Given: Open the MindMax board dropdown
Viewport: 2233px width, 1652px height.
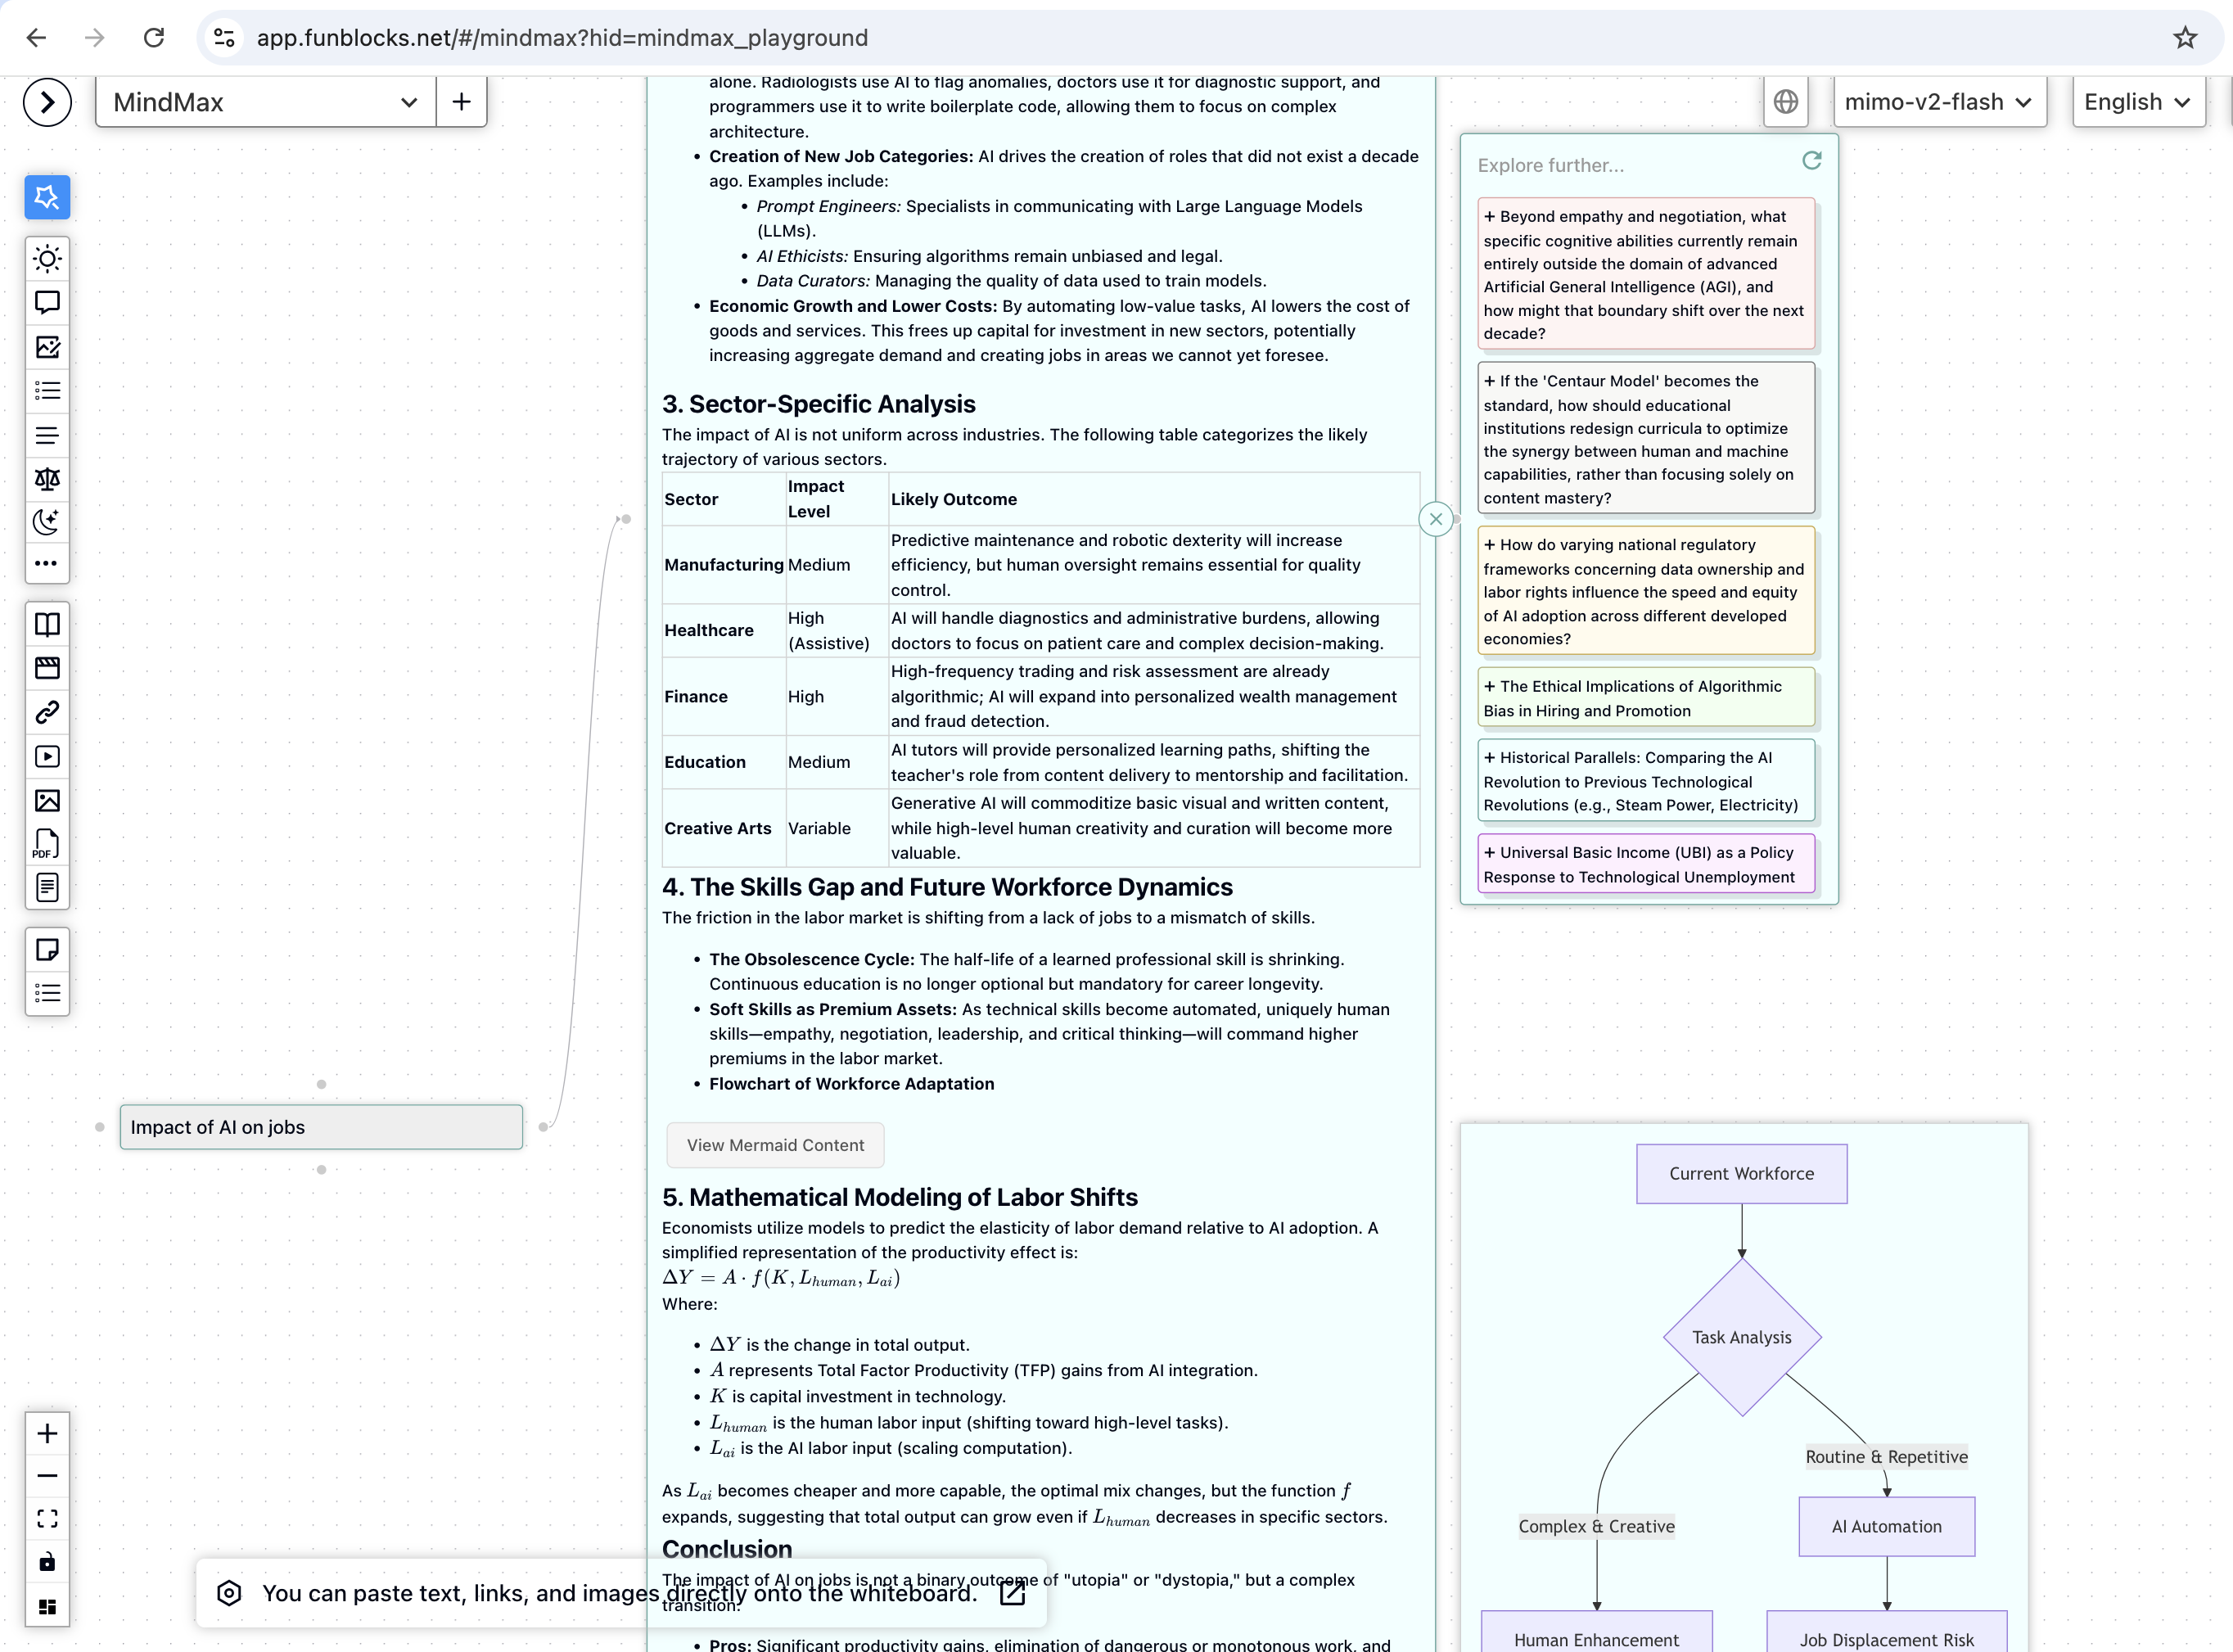Looking at the screenshot, I should point(408,101).
